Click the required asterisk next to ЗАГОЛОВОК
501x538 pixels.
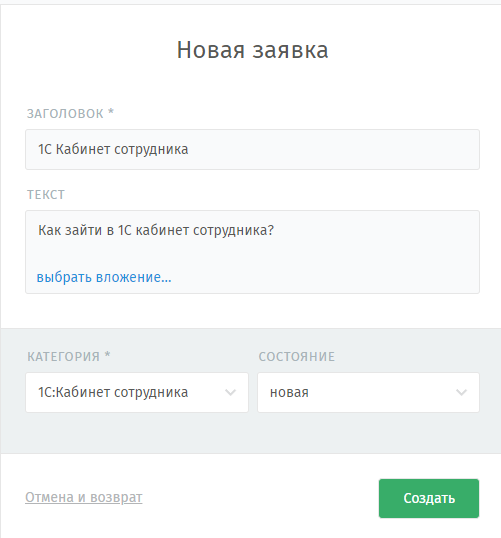pyautogui.click(x=111, y=112)
